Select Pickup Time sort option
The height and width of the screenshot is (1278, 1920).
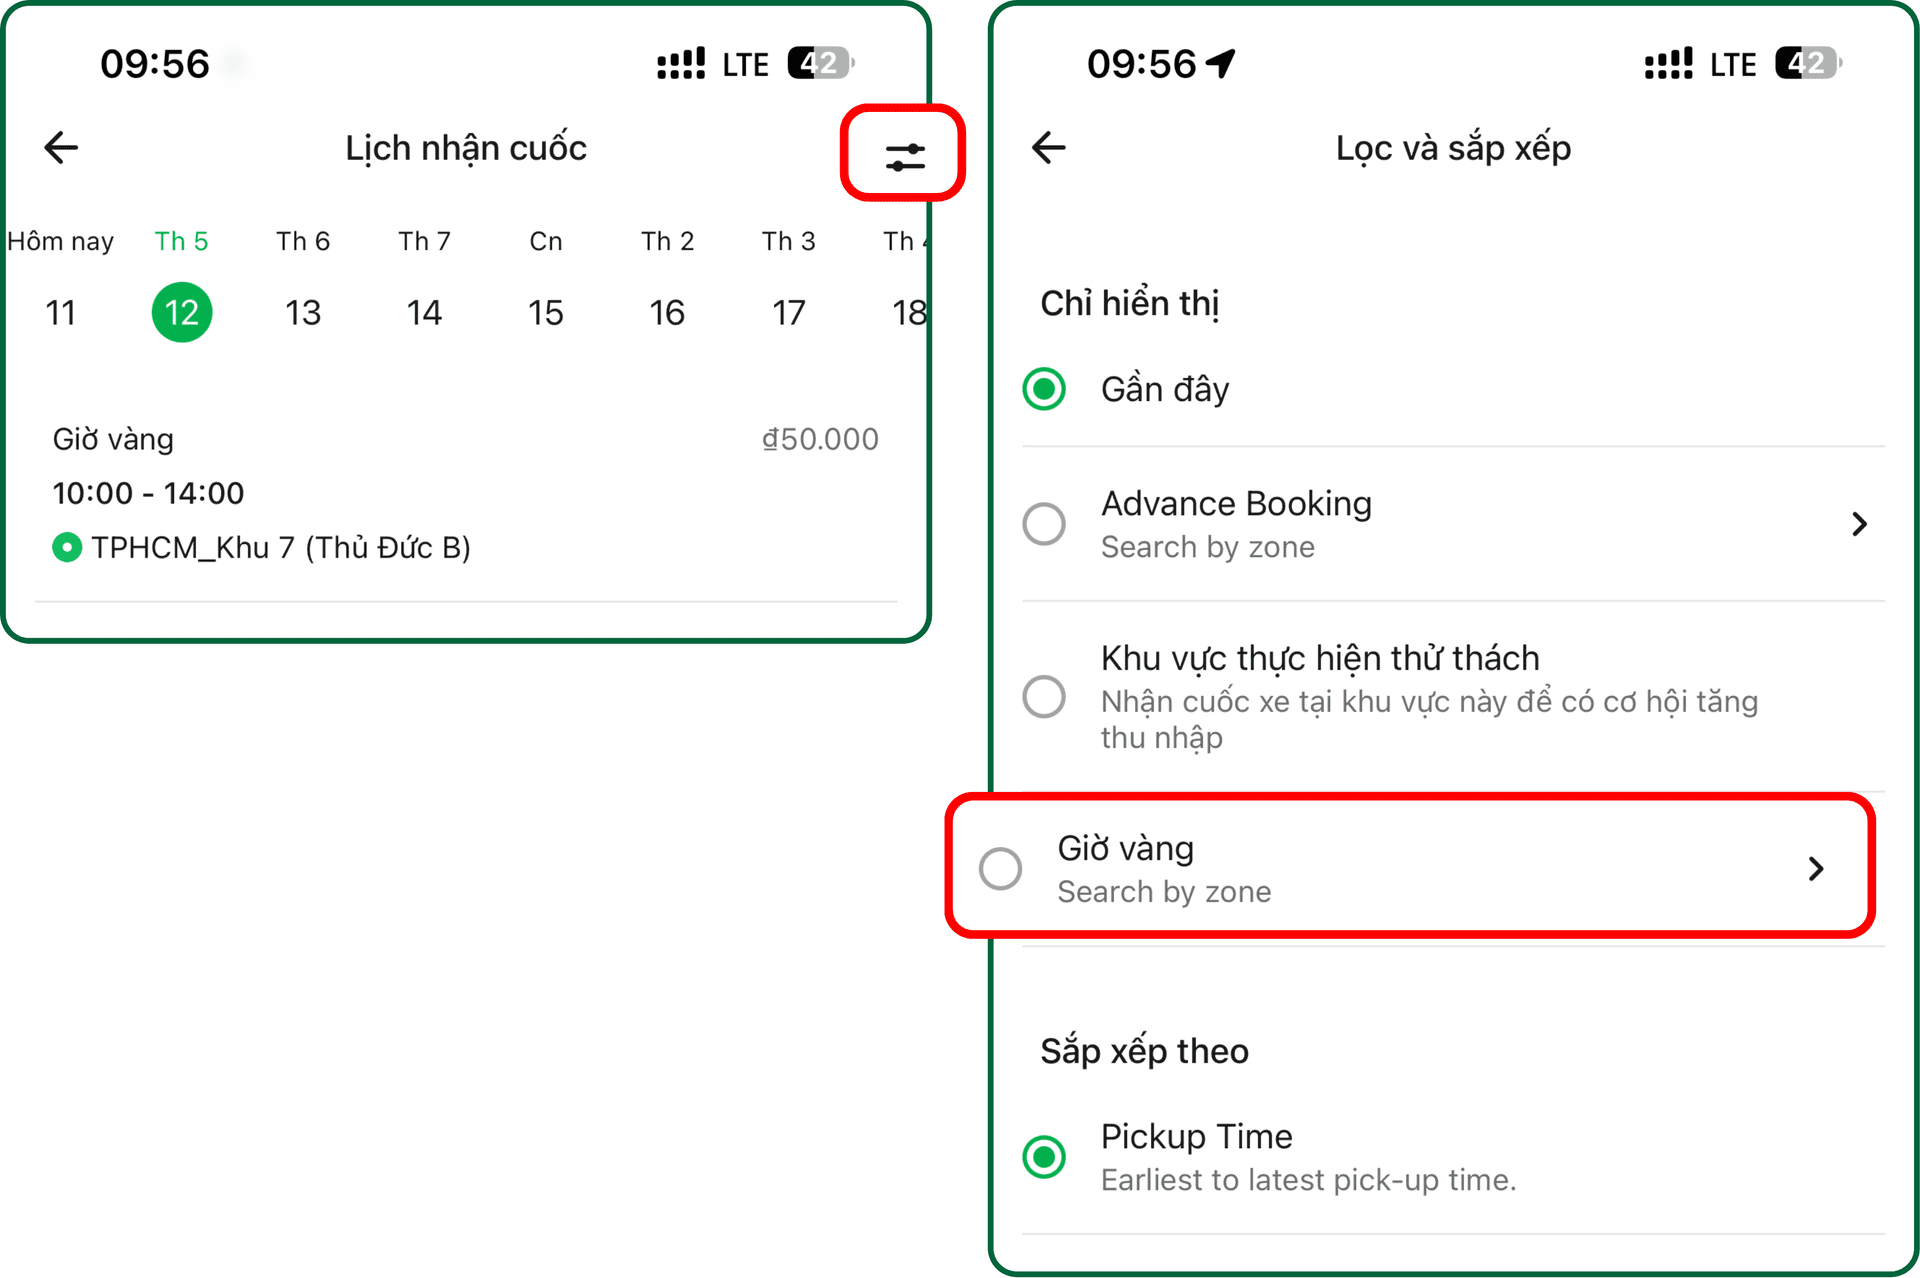point(1044,1157)
